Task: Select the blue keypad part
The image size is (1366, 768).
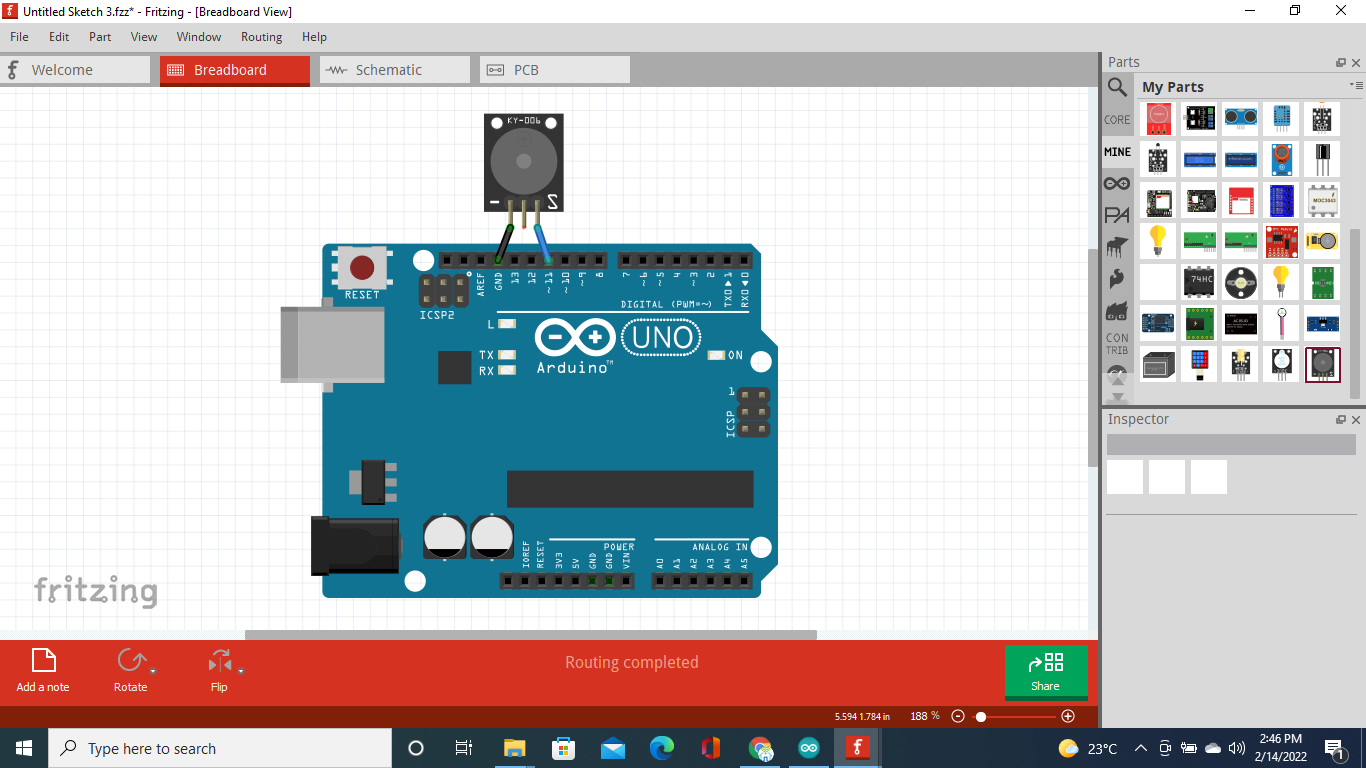Action: [1199, 364]
